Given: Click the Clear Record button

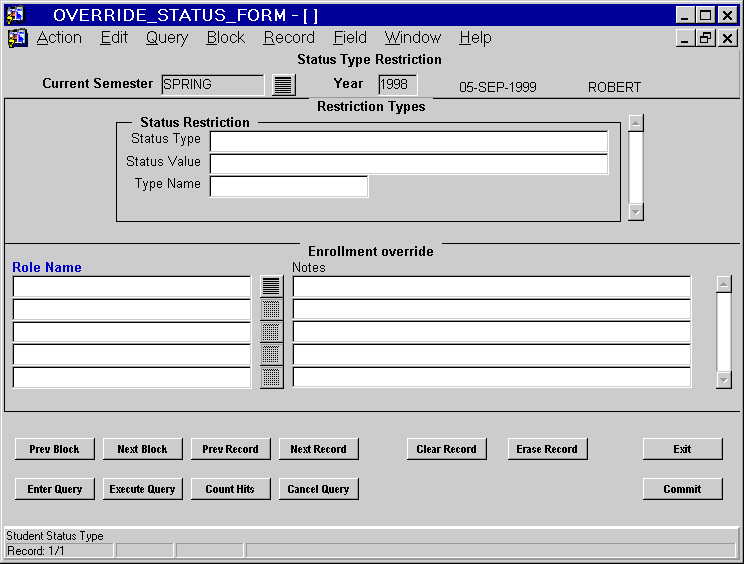Looking at the screenshot, I should tap(446, 449).
